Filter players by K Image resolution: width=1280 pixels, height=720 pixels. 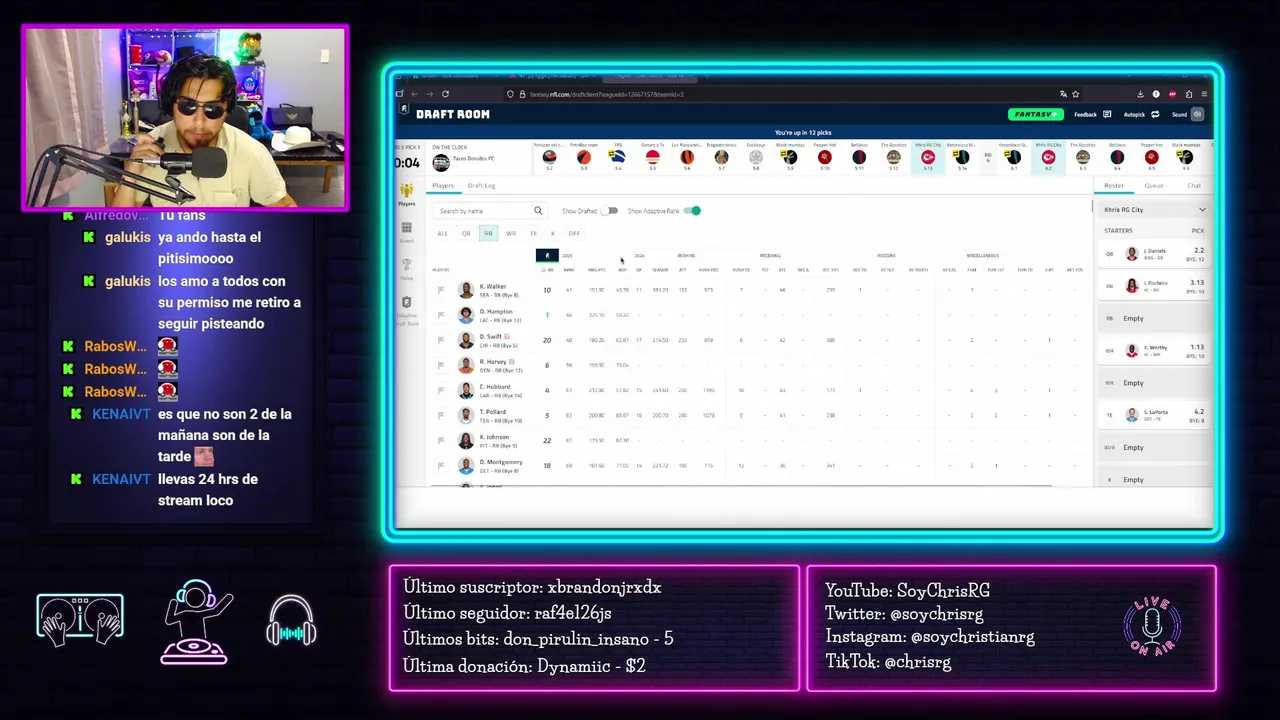pos(553,233)
